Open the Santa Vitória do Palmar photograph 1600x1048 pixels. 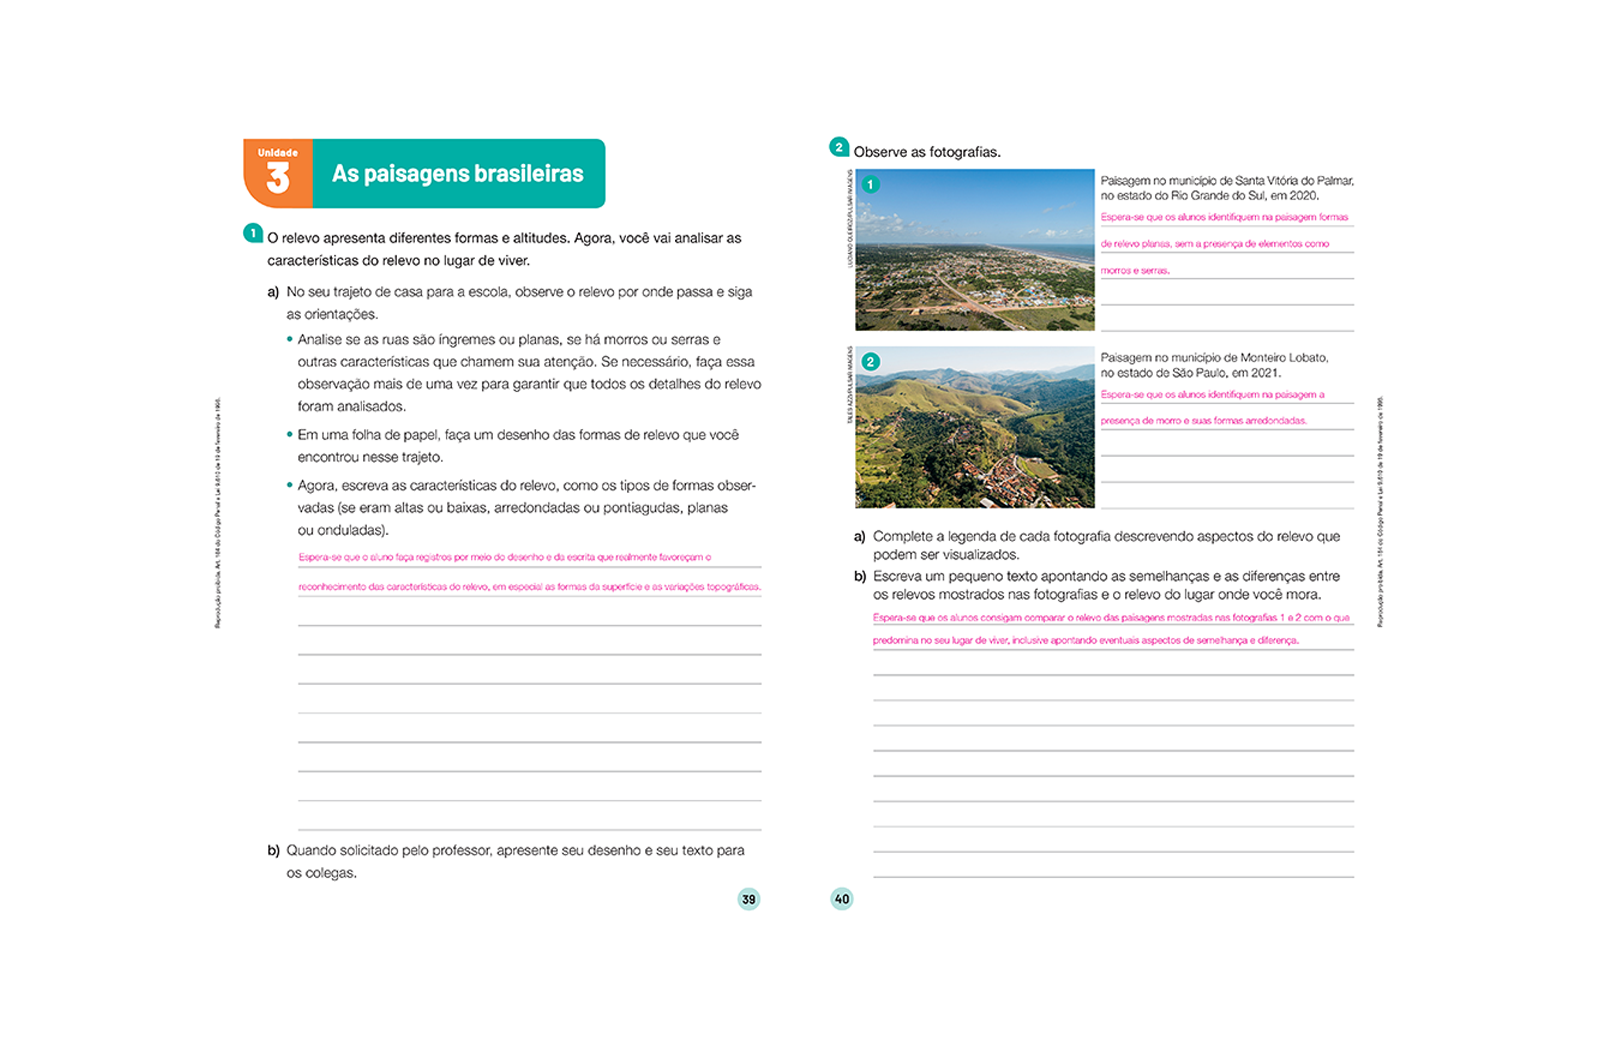[x=975, y=250]
